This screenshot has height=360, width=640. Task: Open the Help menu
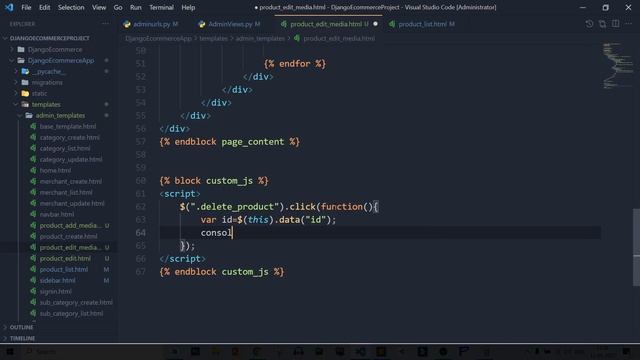tap(188, 7)
